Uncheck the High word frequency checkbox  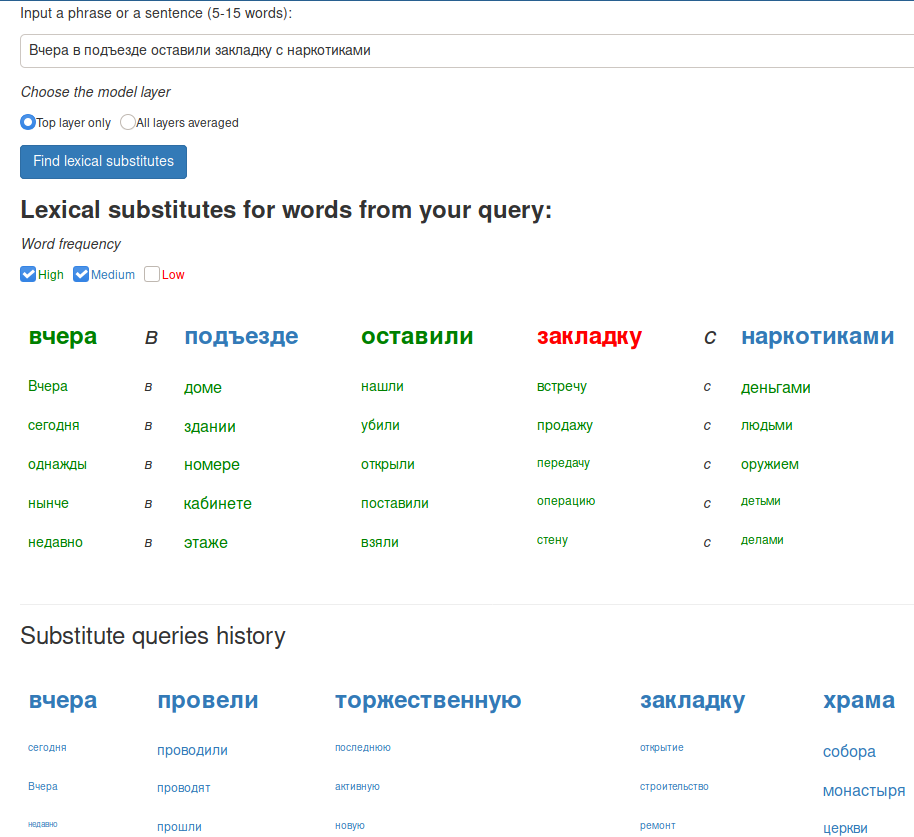tap(28, 274)
